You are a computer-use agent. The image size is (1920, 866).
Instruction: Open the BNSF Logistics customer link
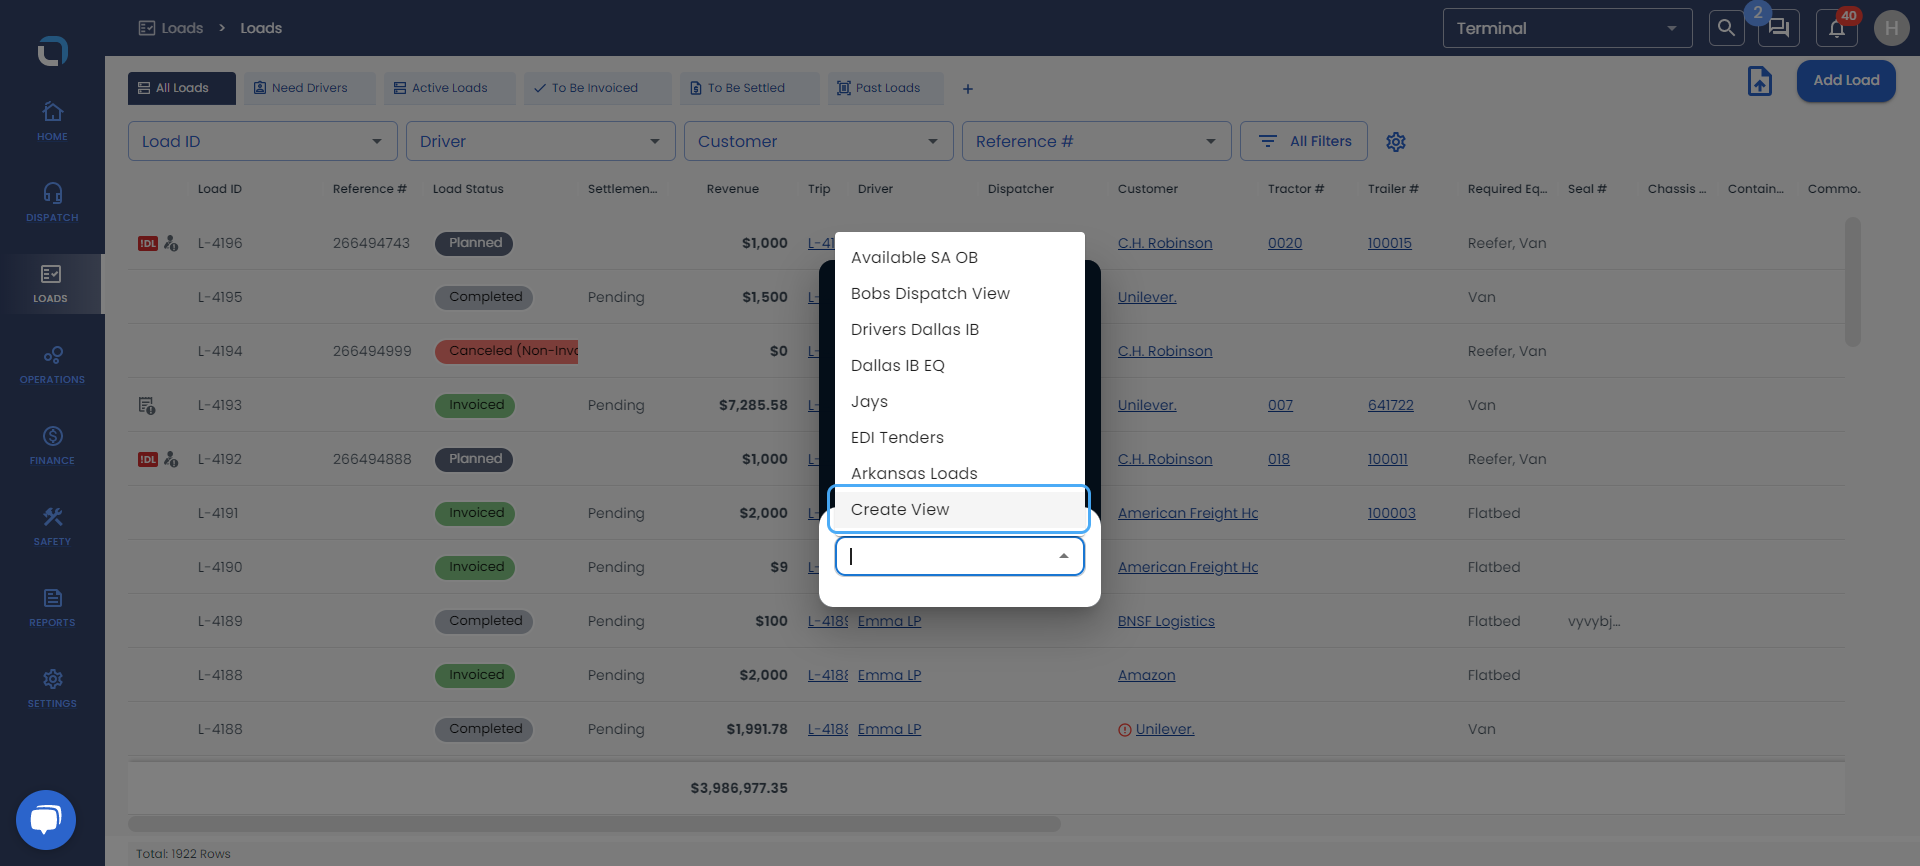[x=1166, y=621]
